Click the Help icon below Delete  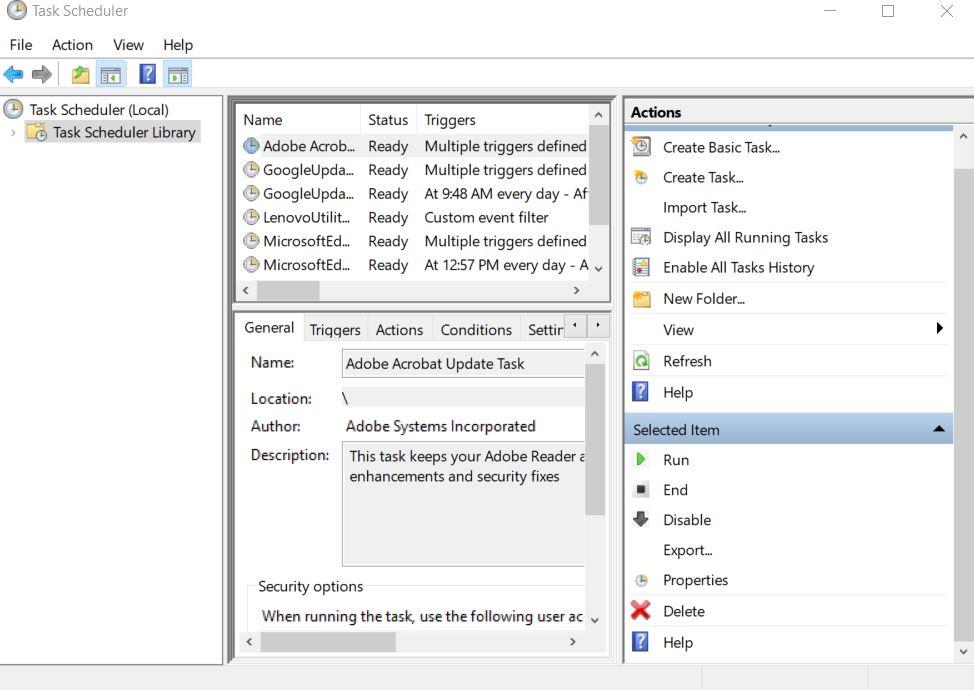pos(640,641)
